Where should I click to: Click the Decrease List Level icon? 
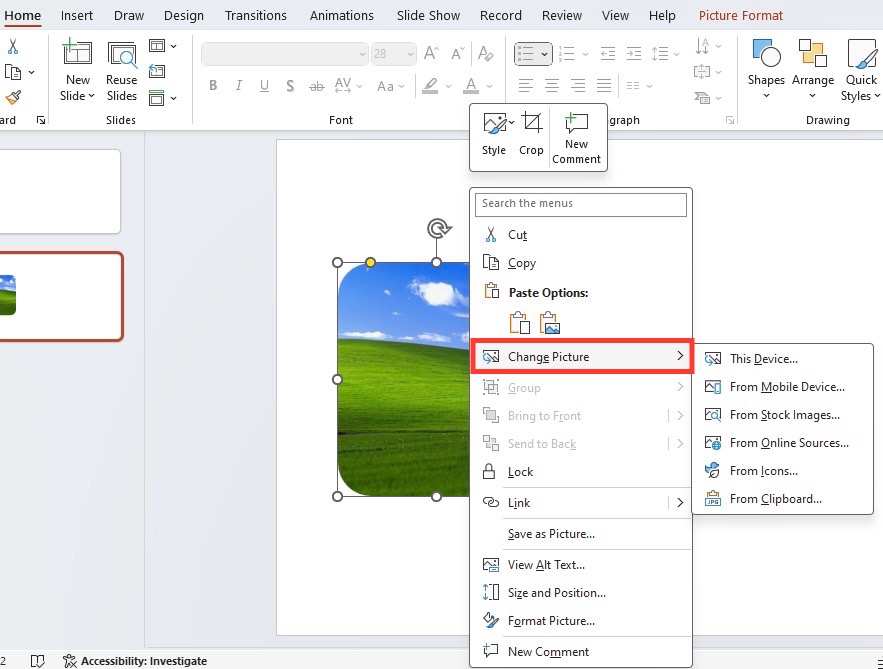click(x=608, y=54)
